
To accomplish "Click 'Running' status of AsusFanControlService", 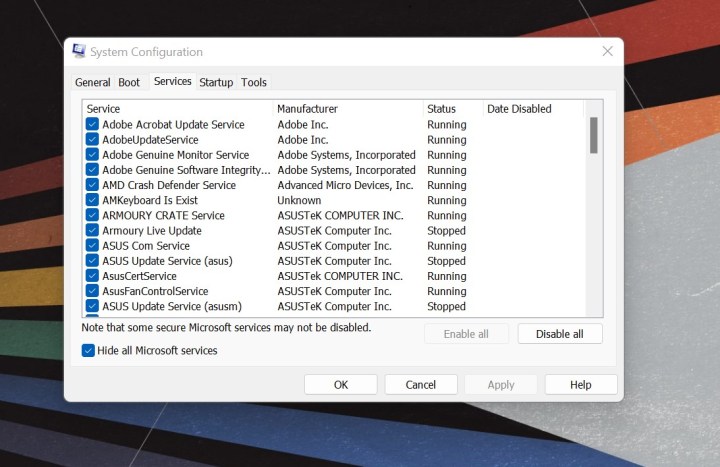I will click(x=447, y=291).
